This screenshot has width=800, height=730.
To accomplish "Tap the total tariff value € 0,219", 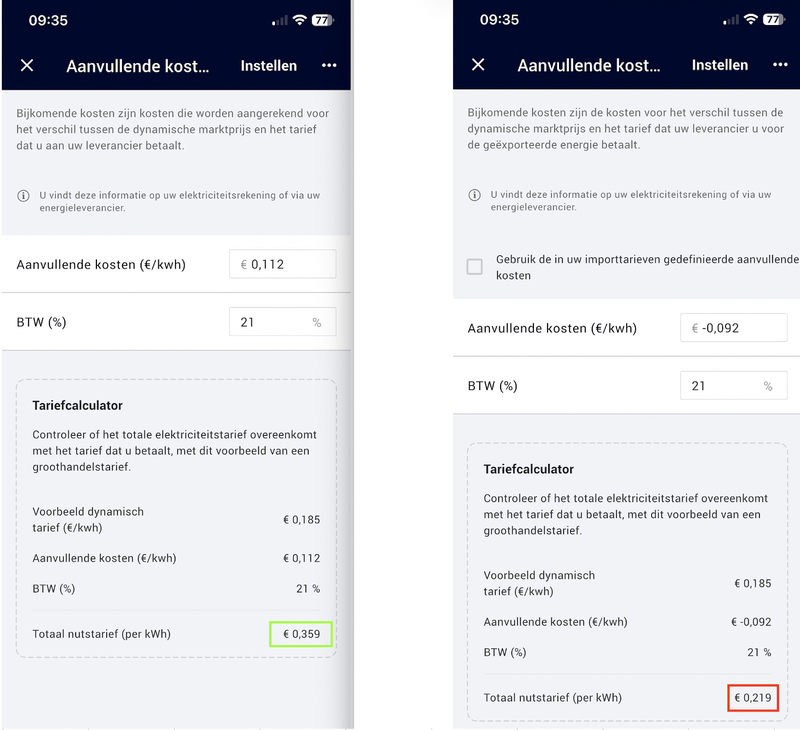I will [x=751, y=697].
